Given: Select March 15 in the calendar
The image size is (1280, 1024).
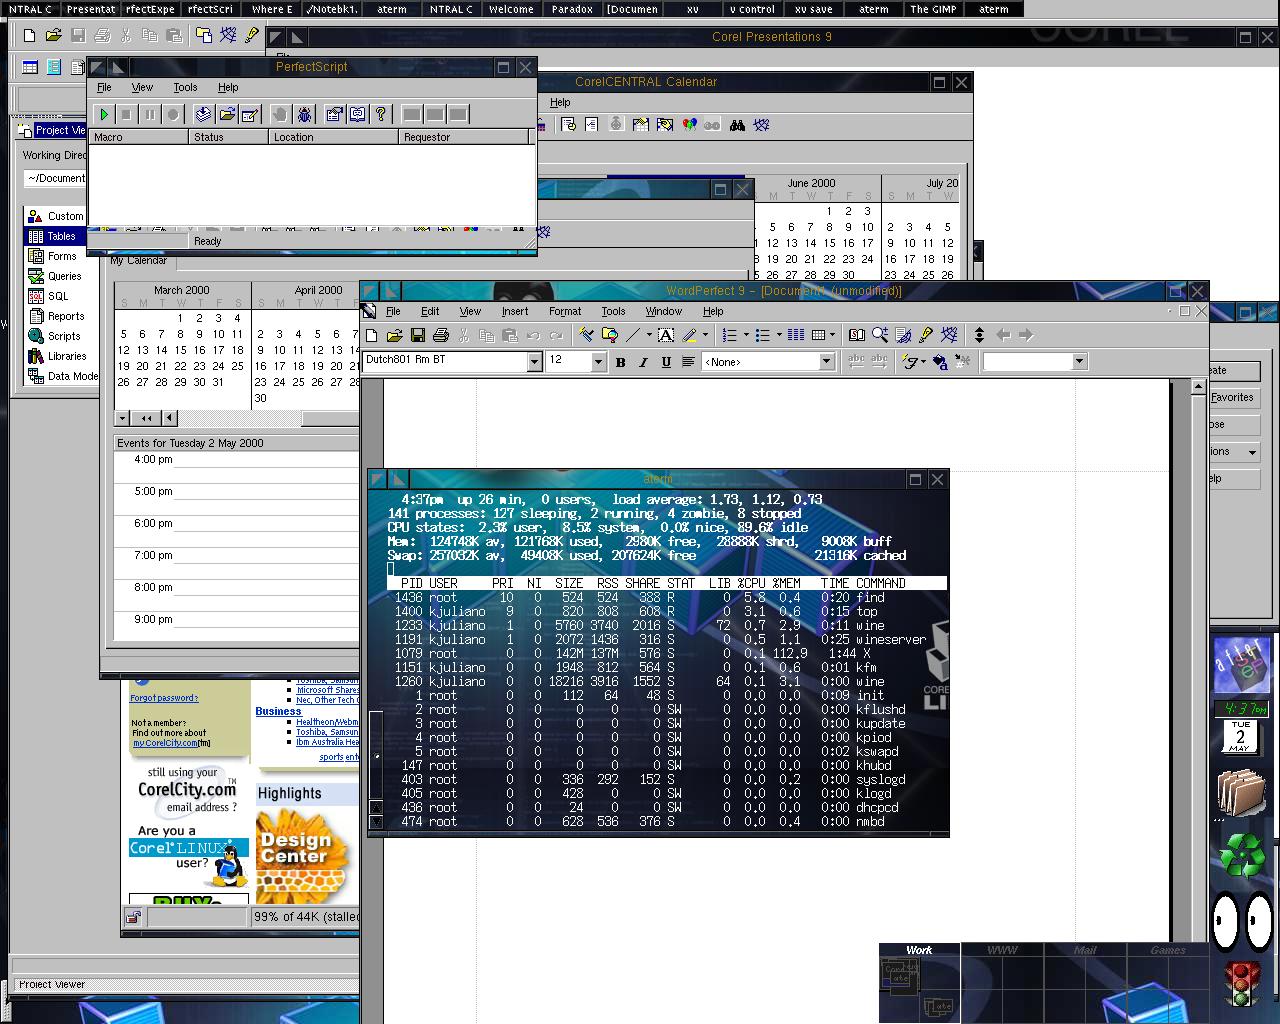Looking at the screenshot, I should pyautogui.click(x=181, y=350).
